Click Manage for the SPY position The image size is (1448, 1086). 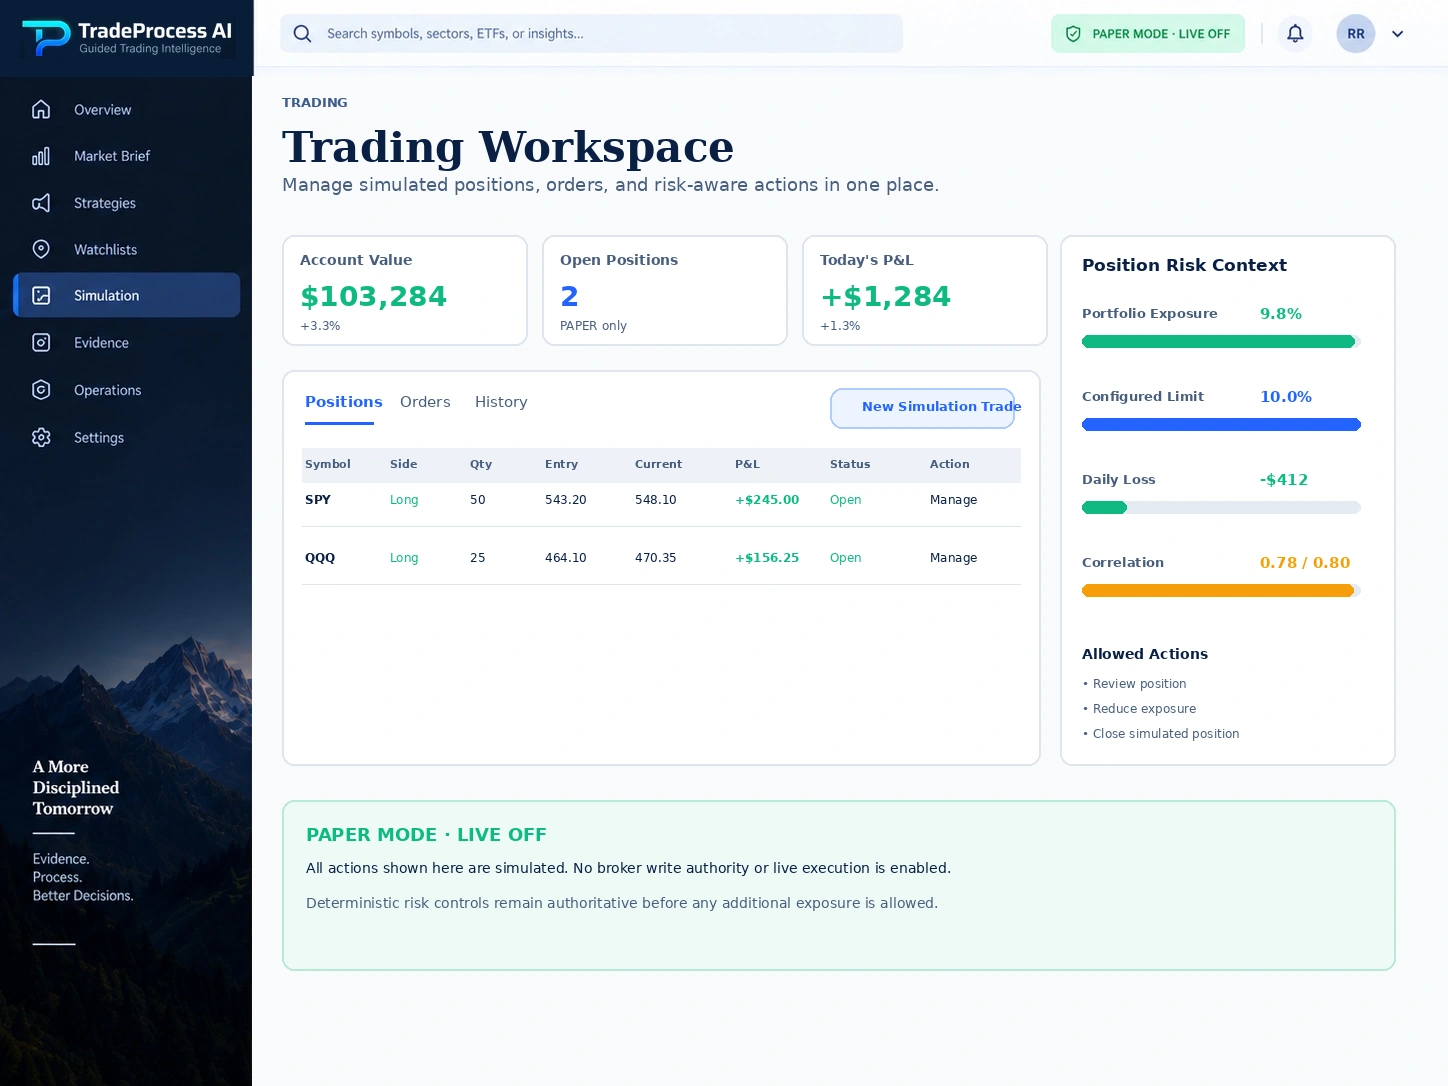(x=953, y=500)
